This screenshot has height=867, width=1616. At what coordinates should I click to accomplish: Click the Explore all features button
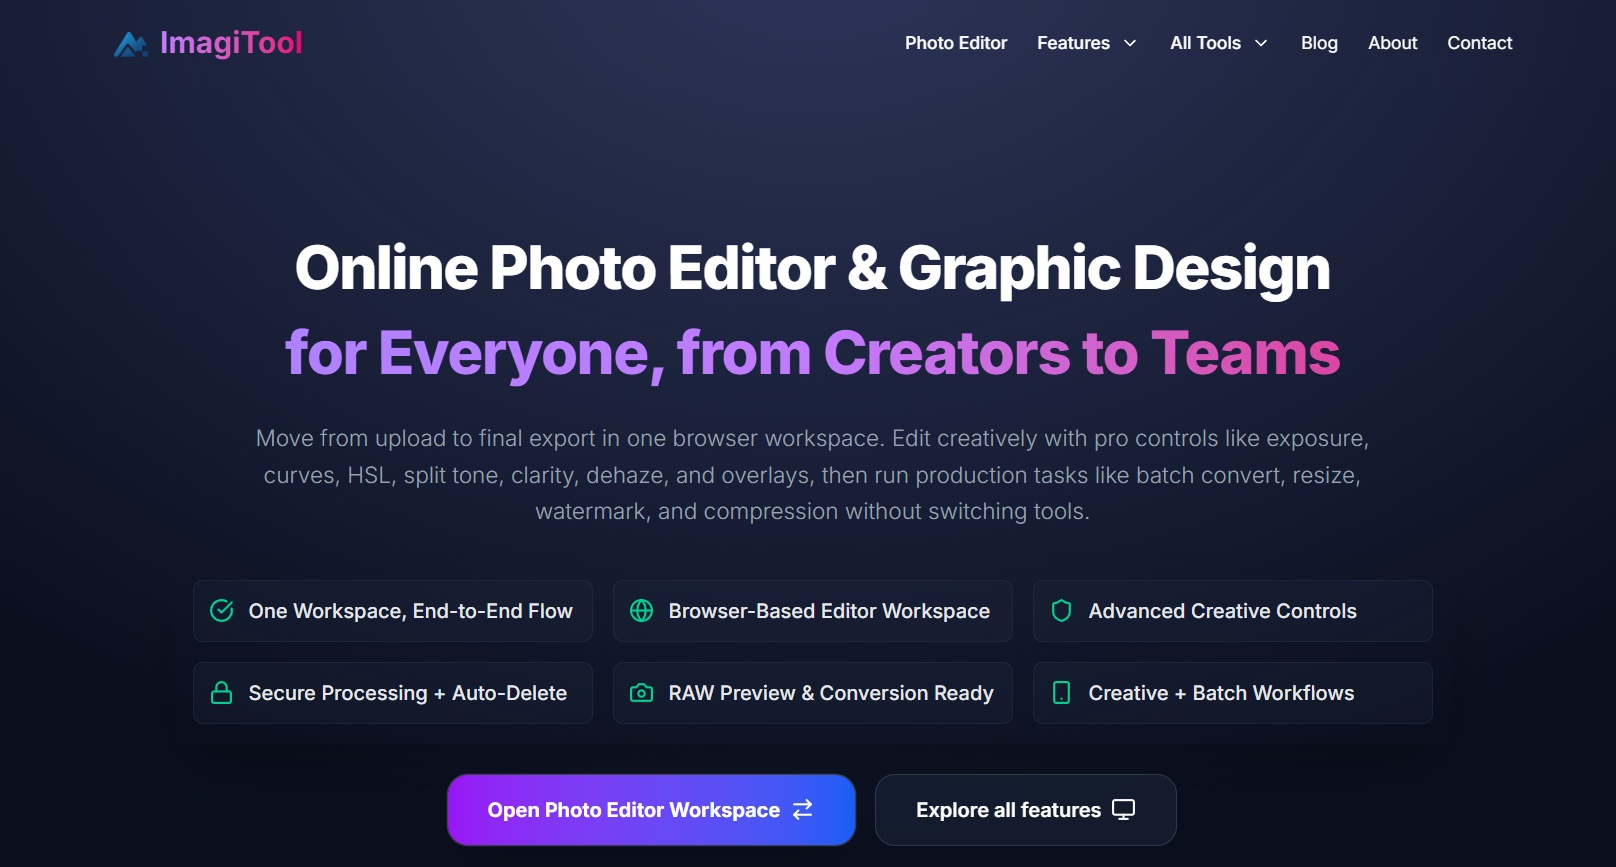click(x=1025, y=810)
